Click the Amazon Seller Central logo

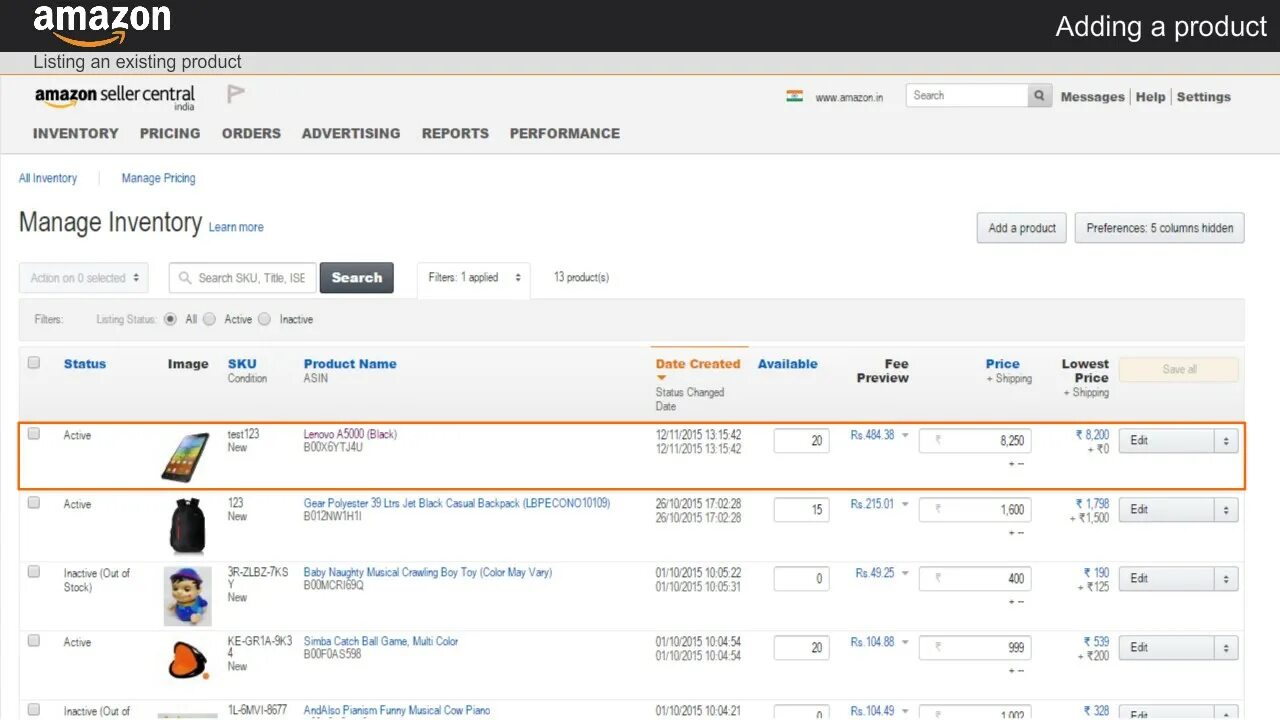pos(115,98)
